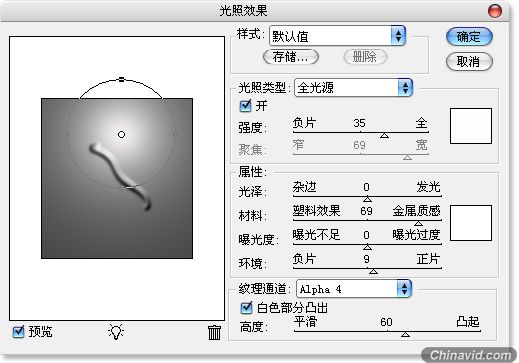The height and width of the screenshot is (363, 519).
Task: Click the gray preview image thumbnail
Action: 117,178
